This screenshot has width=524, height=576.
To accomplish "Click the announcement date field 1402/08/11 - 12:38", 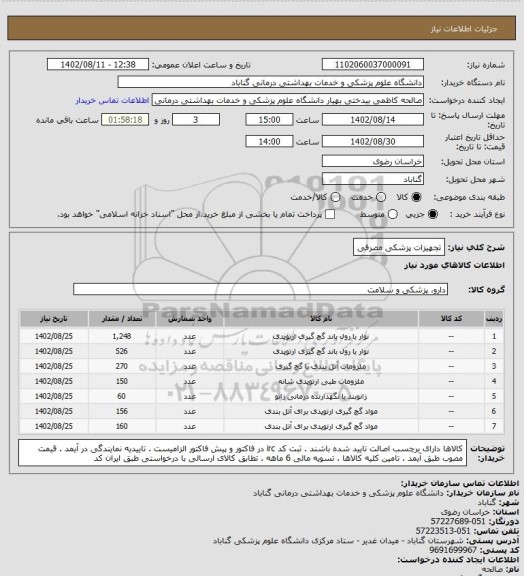I will (98, 64).
